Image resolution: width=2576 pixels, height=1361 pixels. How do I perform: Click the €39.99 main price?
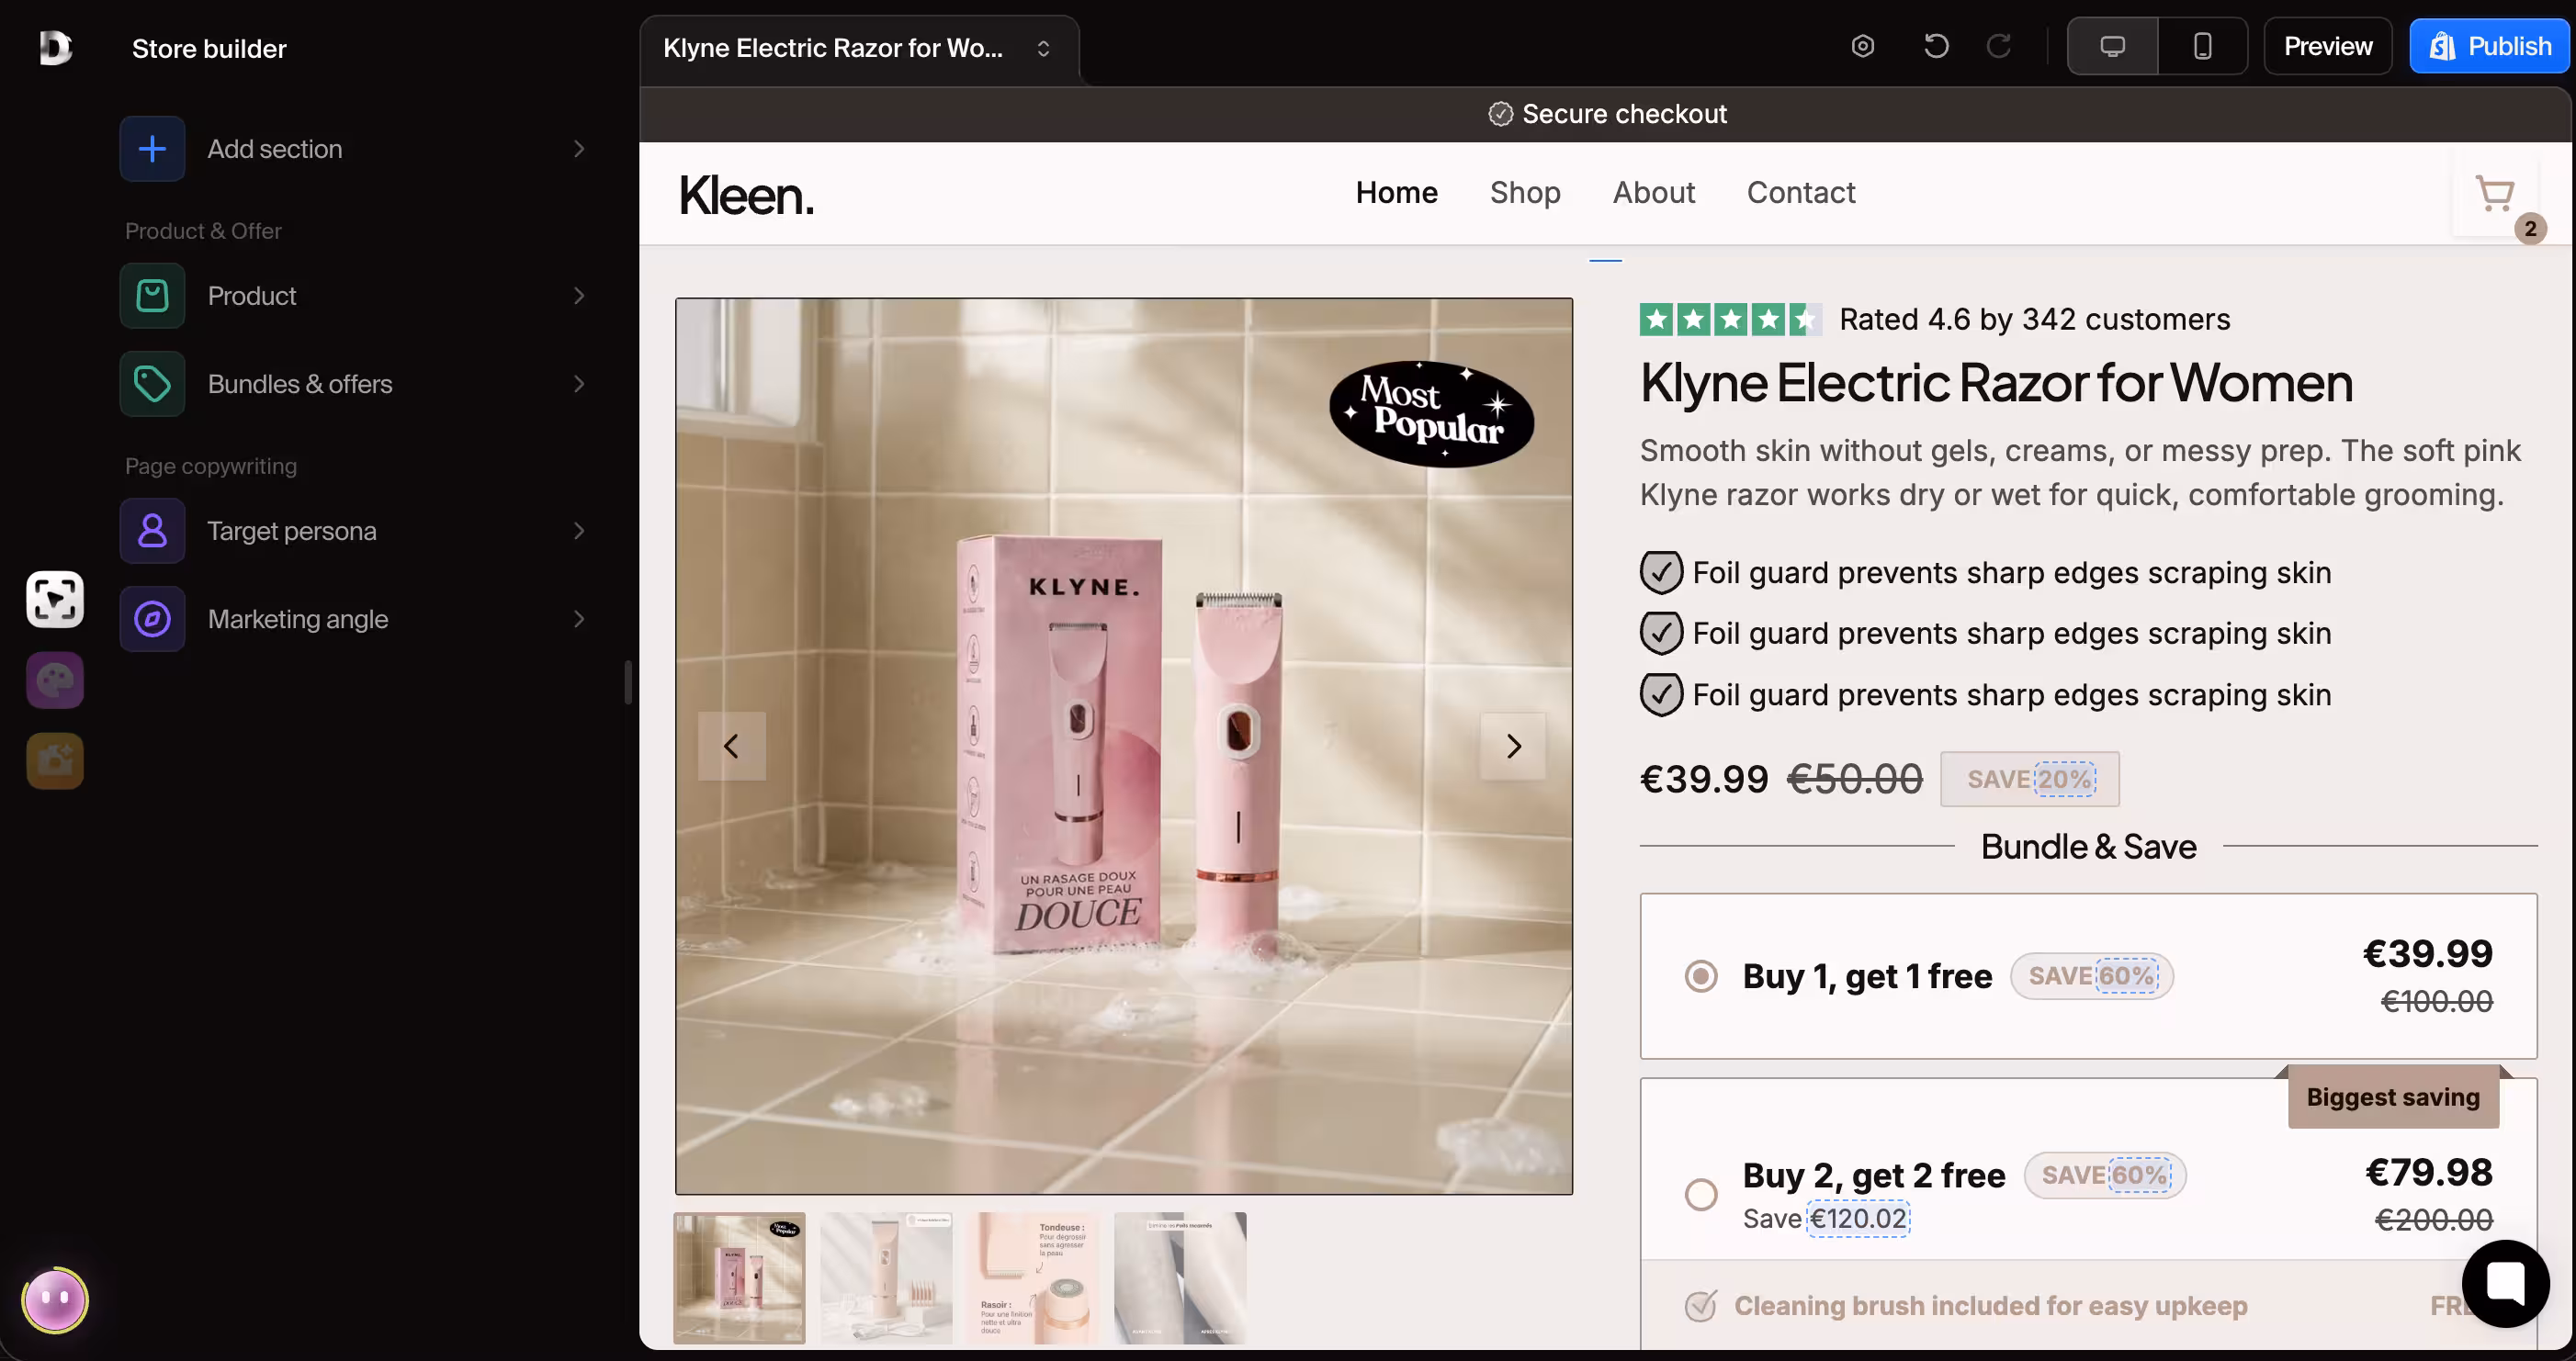click(1704, 780)
